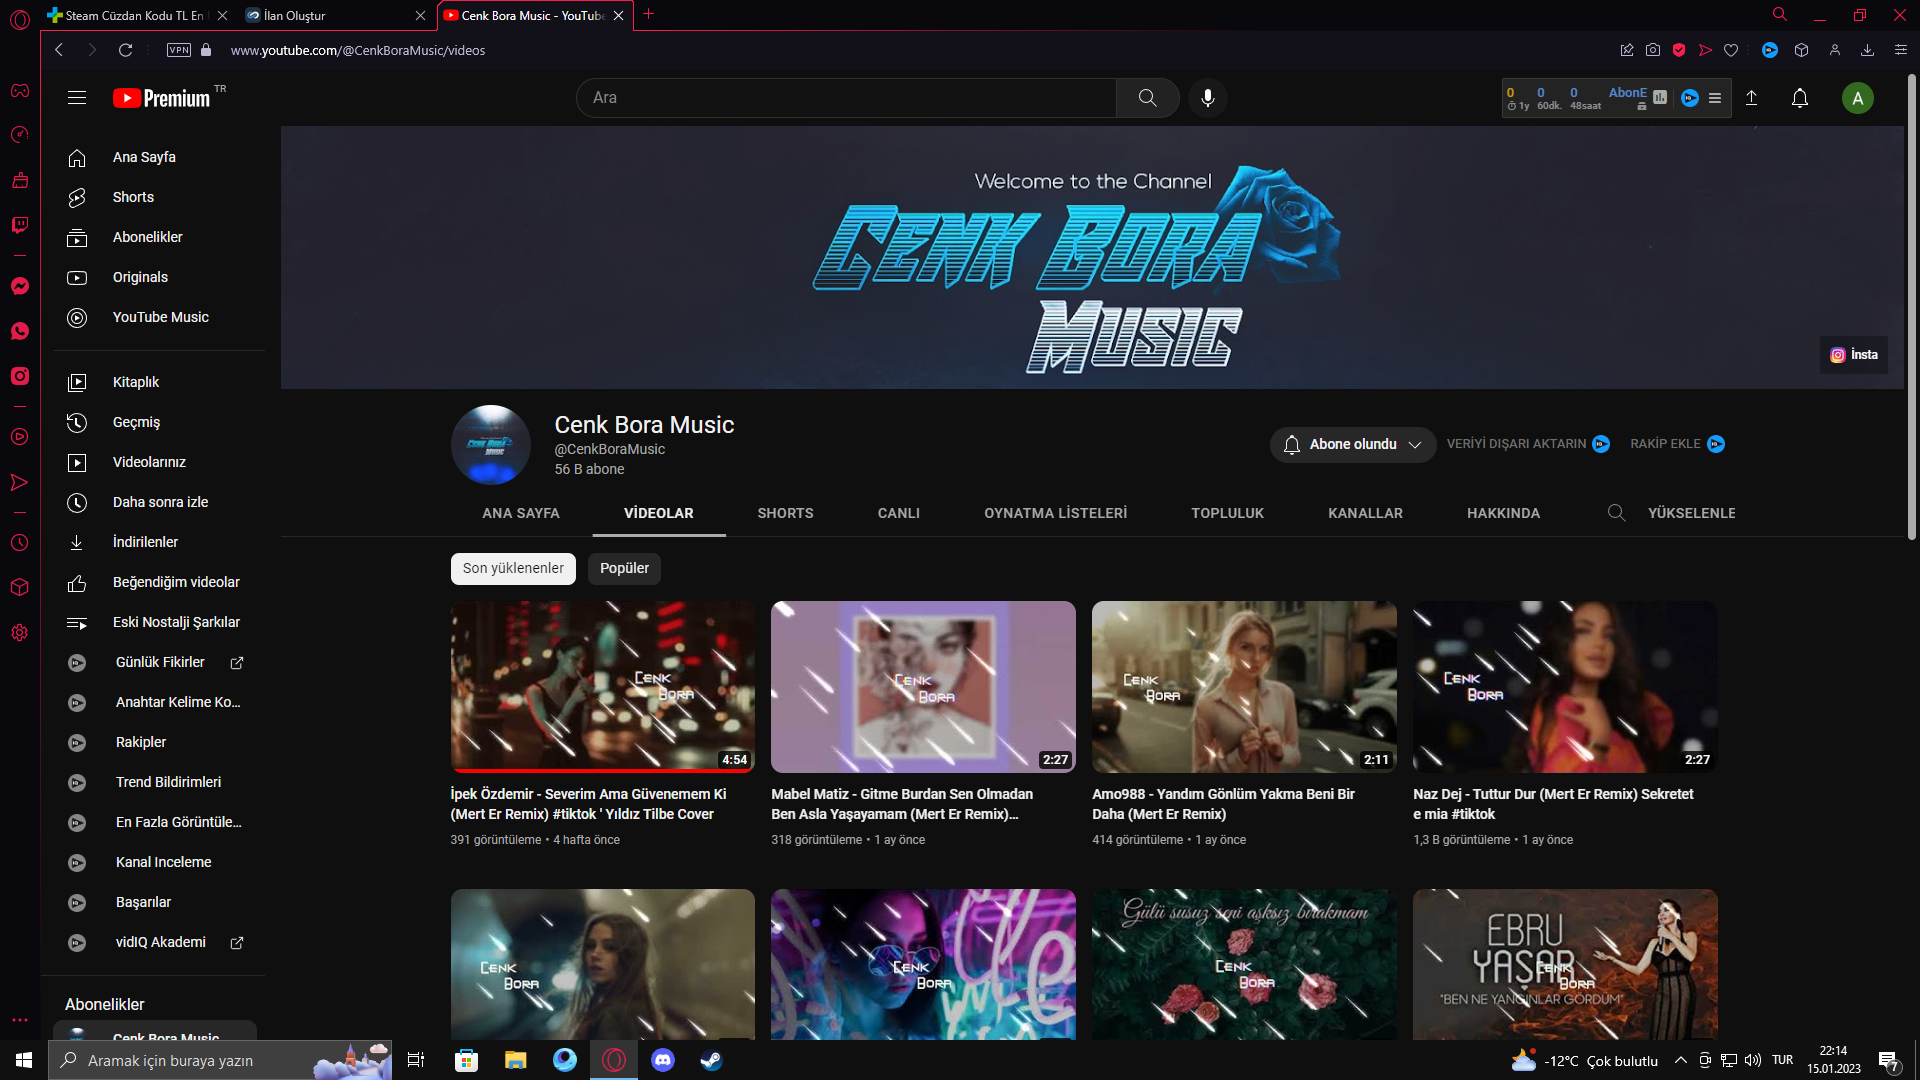Open Opera Twitch sidebar icon
The width and height of the screenshot is (1920, 1080).
tap(20, 225)
